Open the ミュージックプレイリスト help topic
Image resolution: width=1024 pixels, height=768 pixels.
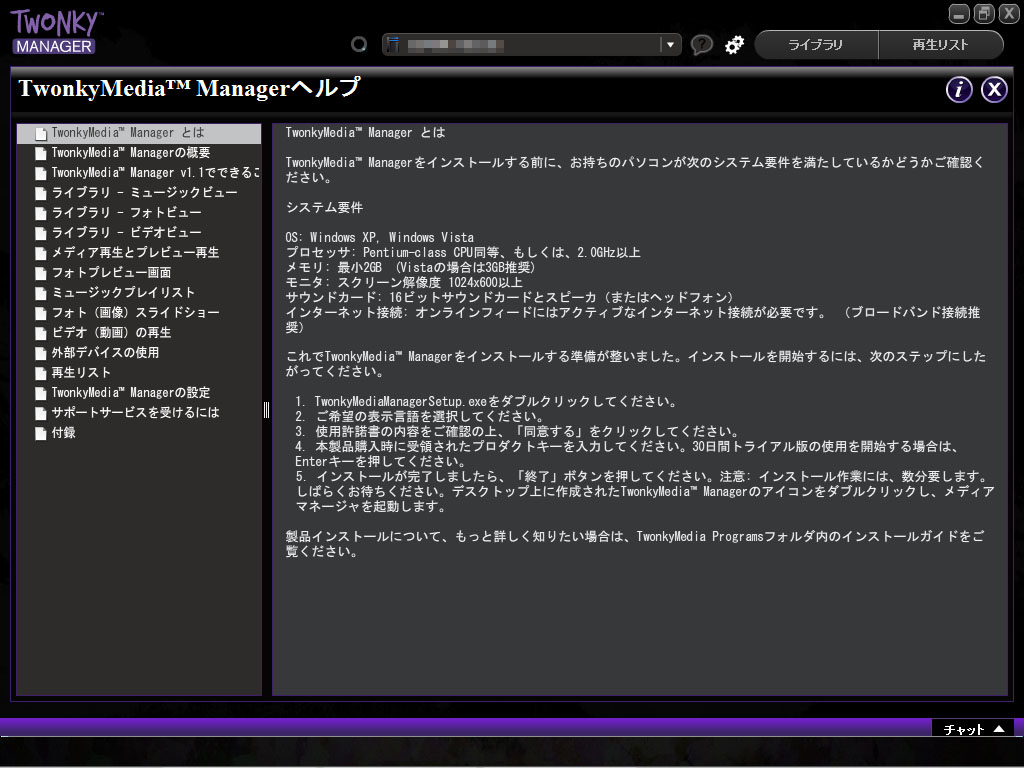point(125,292)
